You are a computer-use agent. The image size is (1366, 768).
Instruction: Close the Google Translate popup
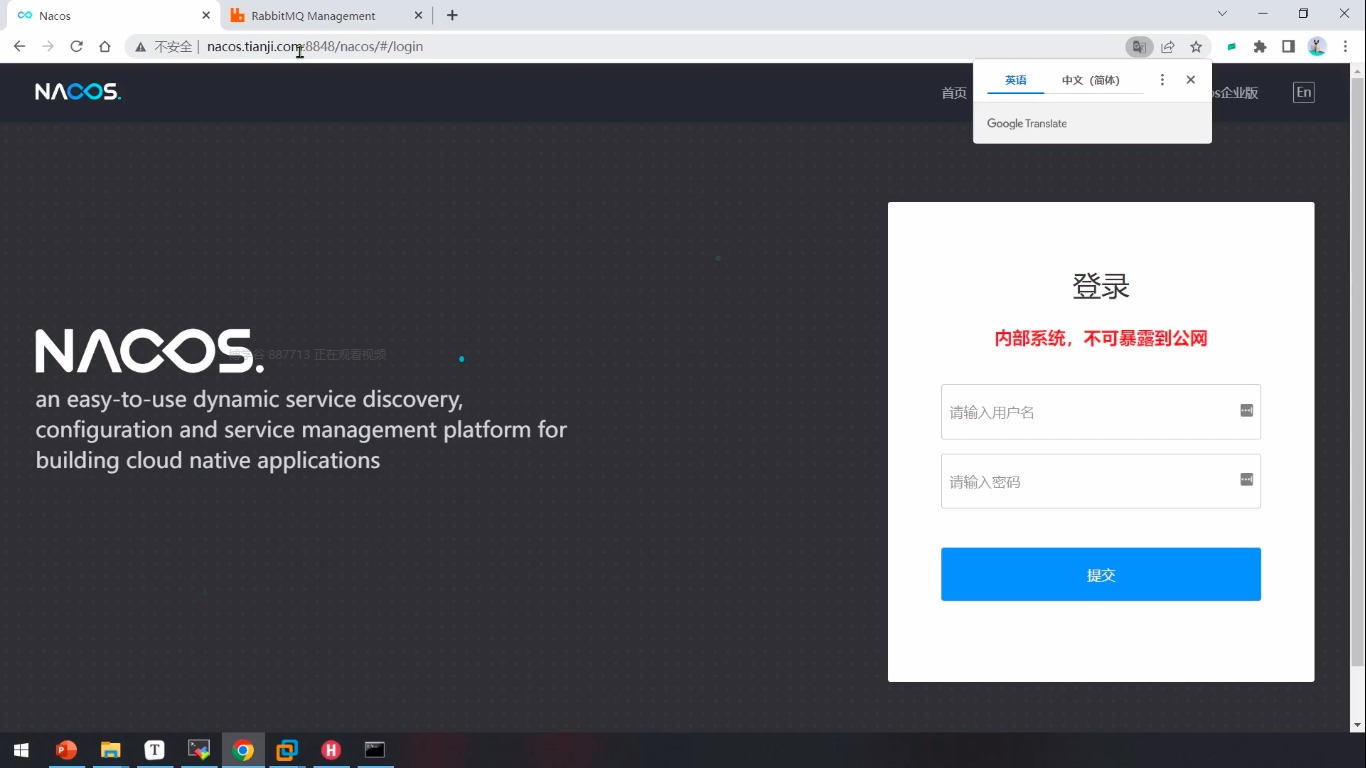click(1190, 80)
